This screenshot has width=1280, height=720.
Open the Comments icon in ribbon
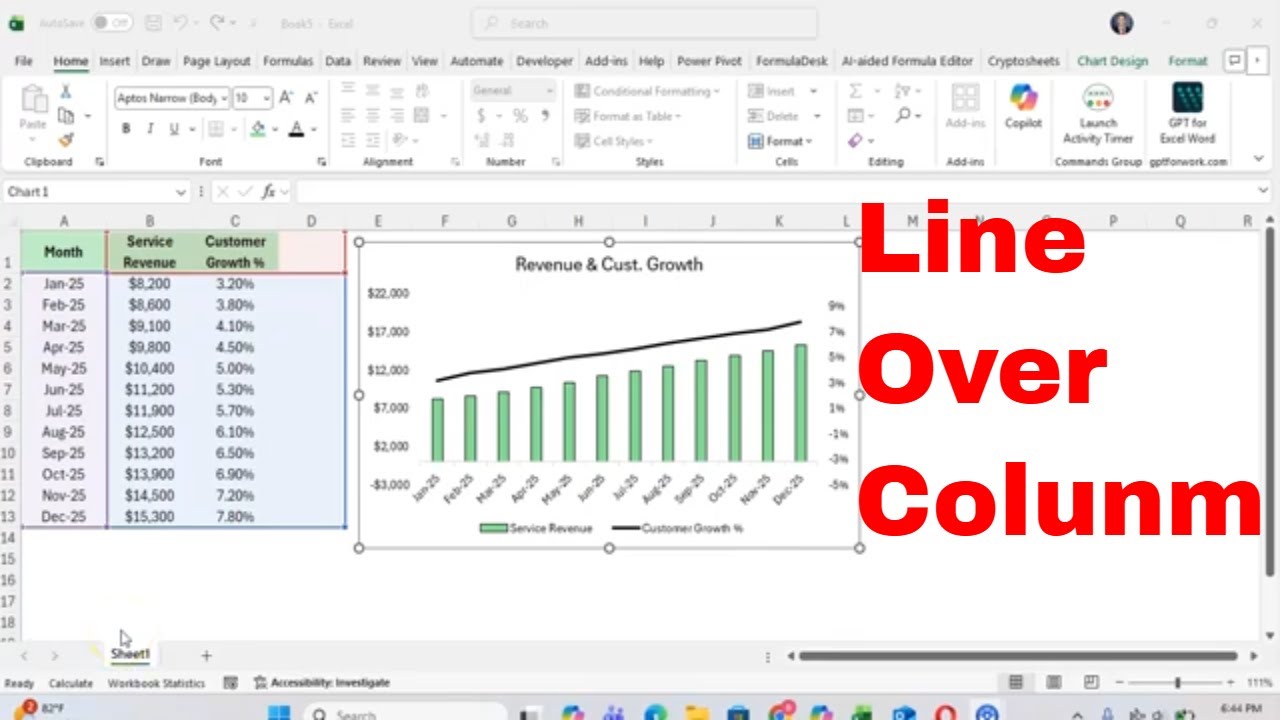[1235, 61]
